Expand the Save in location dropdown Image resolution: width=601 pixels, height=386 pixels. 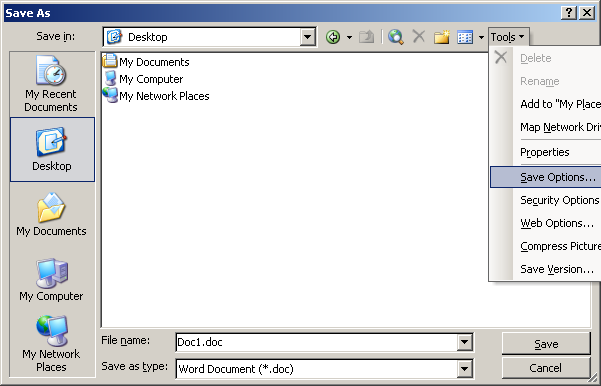[307, 37]
